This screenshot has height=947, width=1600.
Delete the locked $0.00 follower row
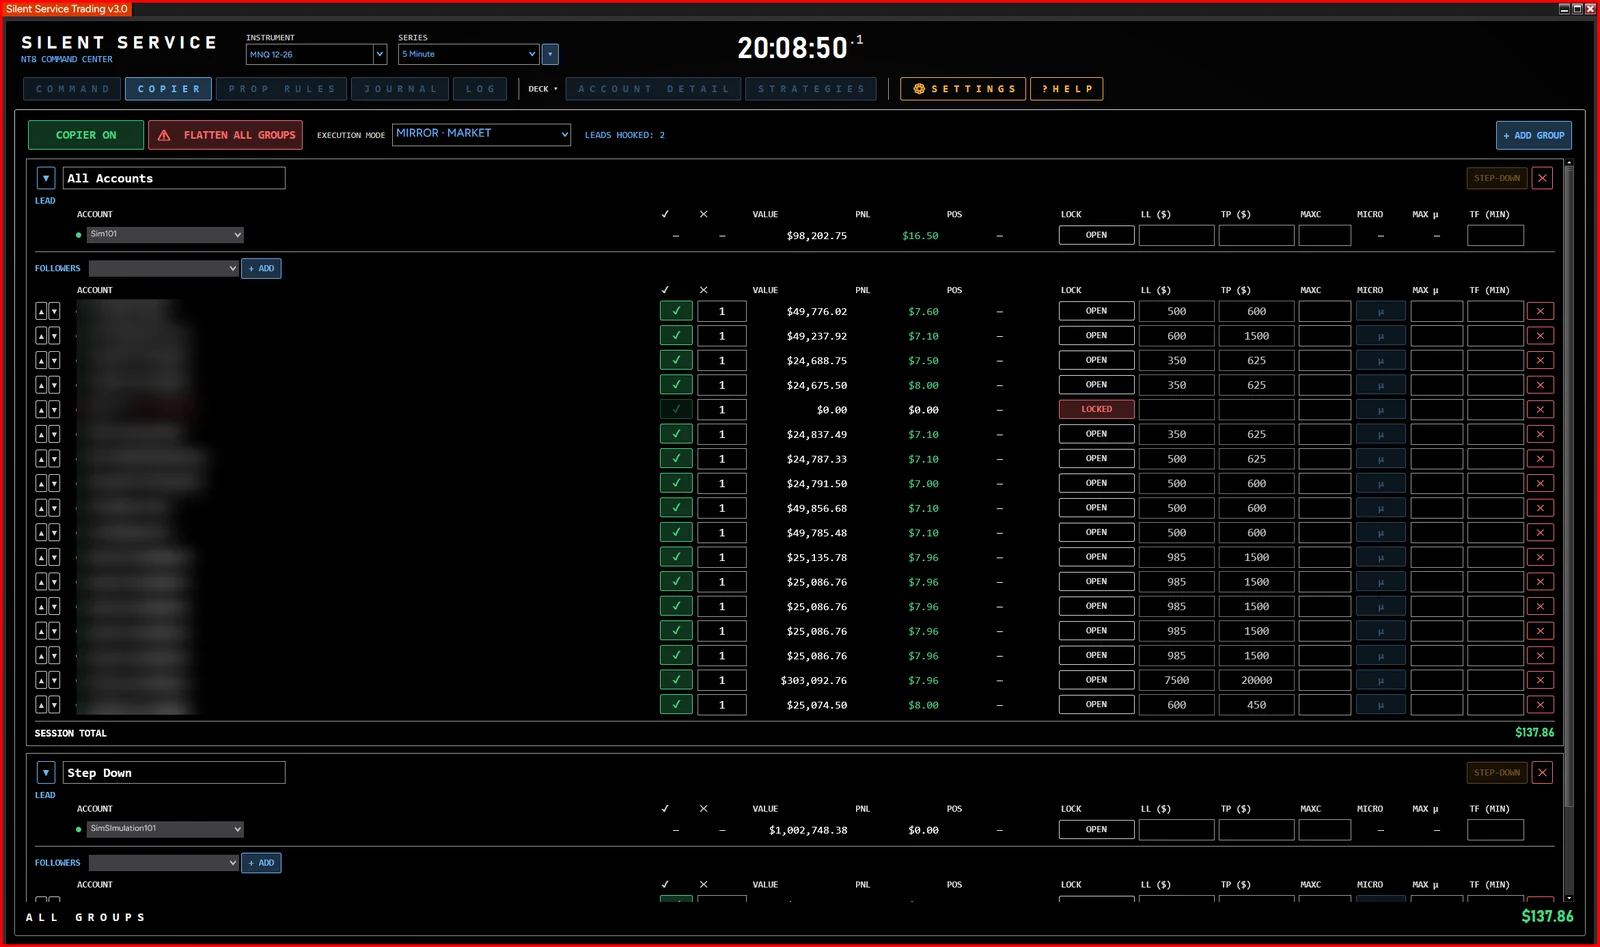tap(1540, 409)
